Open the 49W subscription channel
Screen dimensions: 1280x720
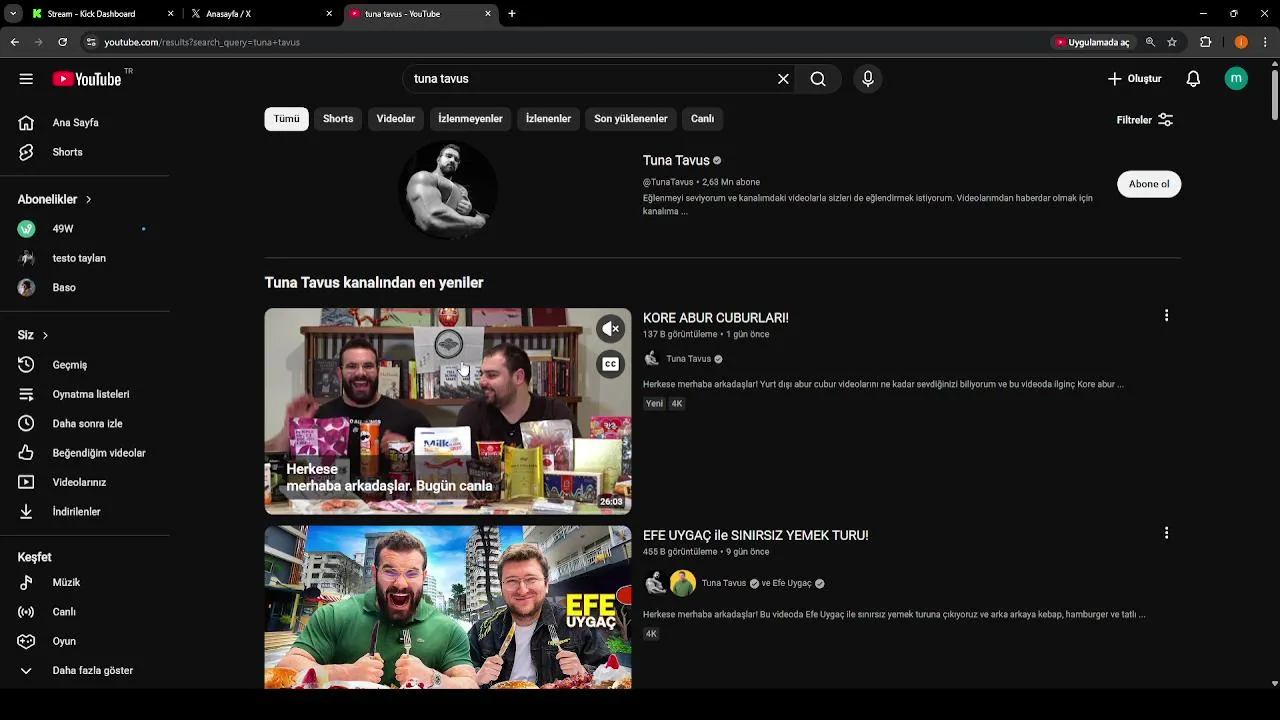coord(85,229)
